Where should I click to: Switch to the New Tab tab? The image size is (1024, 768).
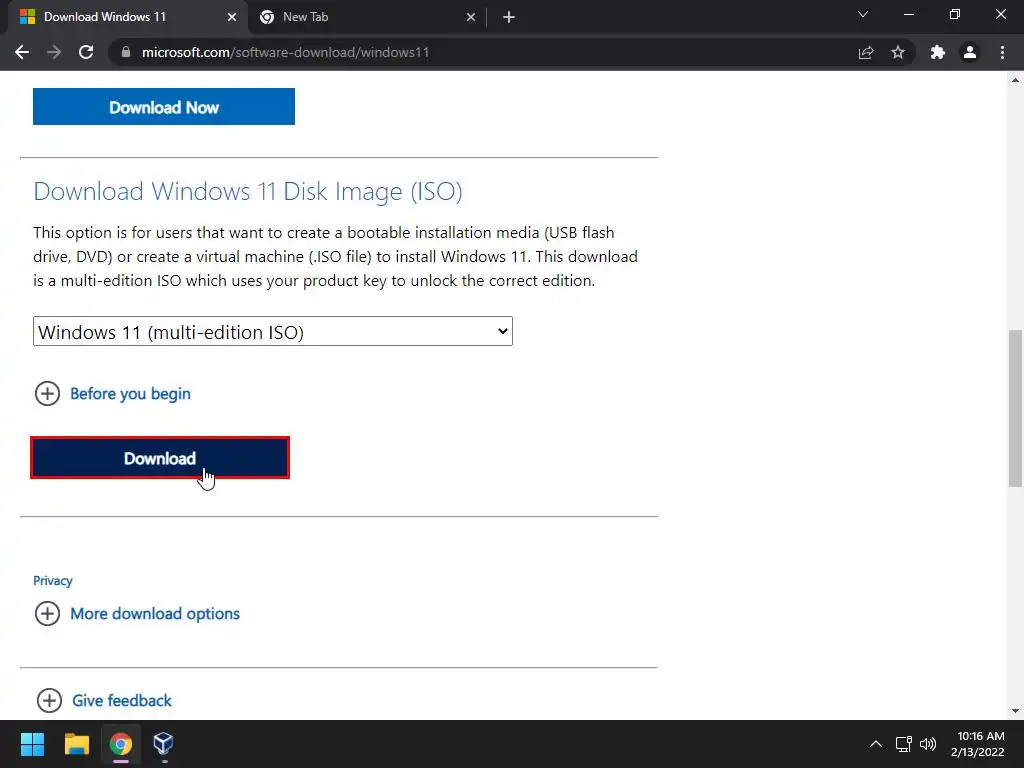(x=368, y=17)
